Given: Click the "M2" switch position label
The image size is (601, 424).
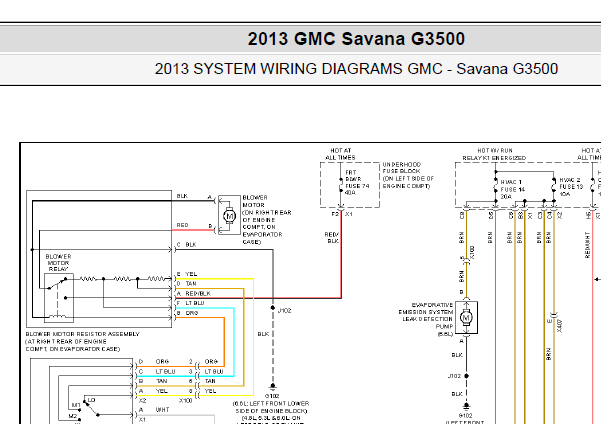Looking at the screenshot, I should coord(73,416).
